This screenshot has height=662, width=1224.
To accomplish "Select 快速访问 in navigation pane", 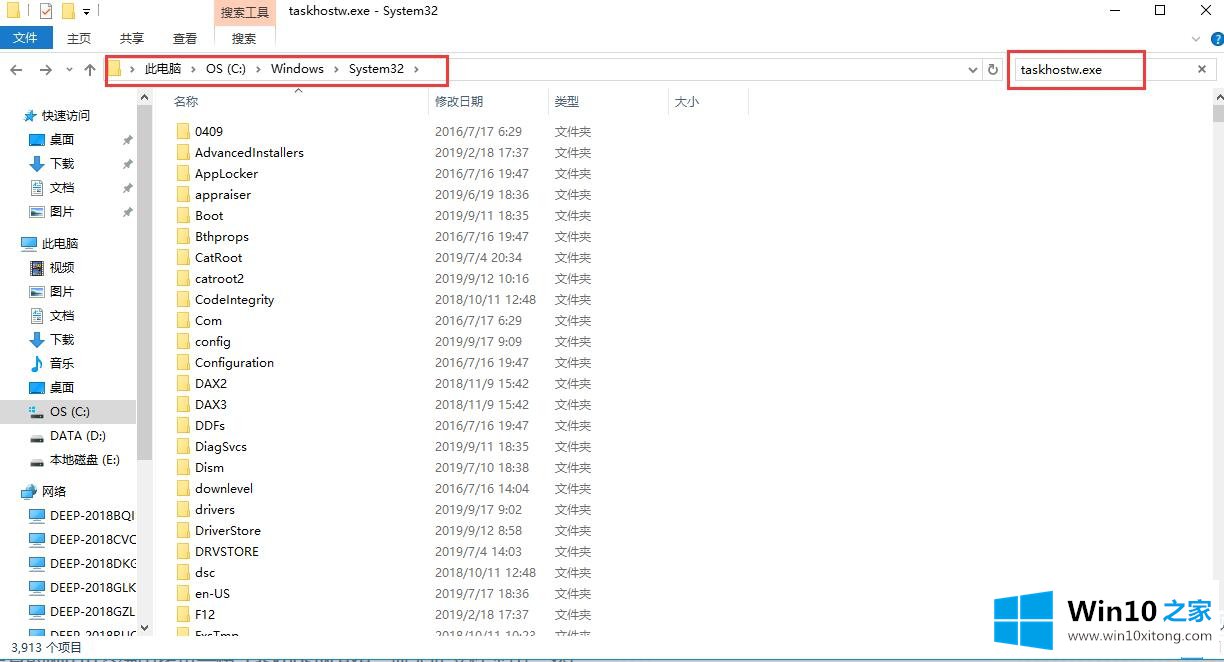I will tap(65, 116).
